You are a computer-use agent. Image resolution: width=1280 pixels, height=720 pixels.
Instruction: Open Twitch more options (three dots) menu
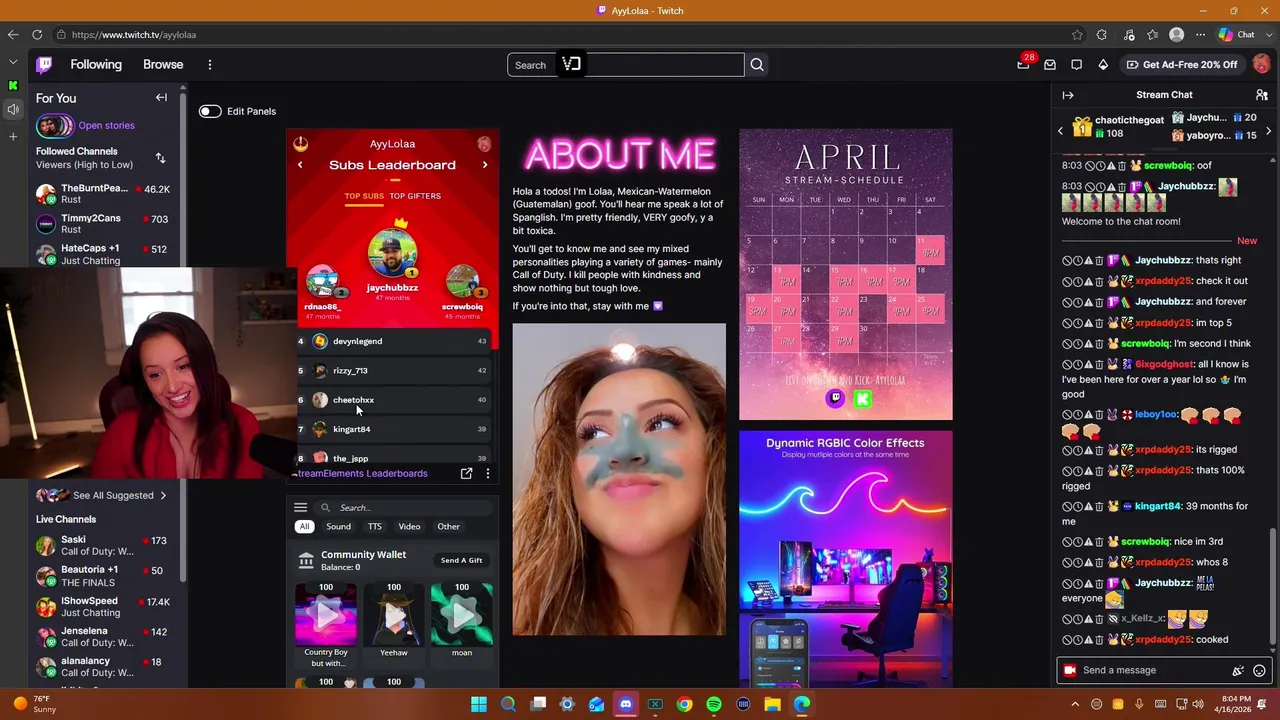pyautogui.click(x=210, y=65)
